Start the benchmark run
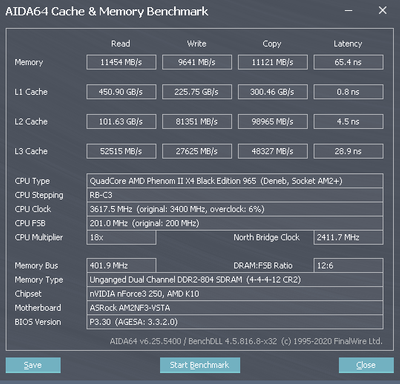The image size is (400, 384). pyautogui.click(x=200, y=365)
